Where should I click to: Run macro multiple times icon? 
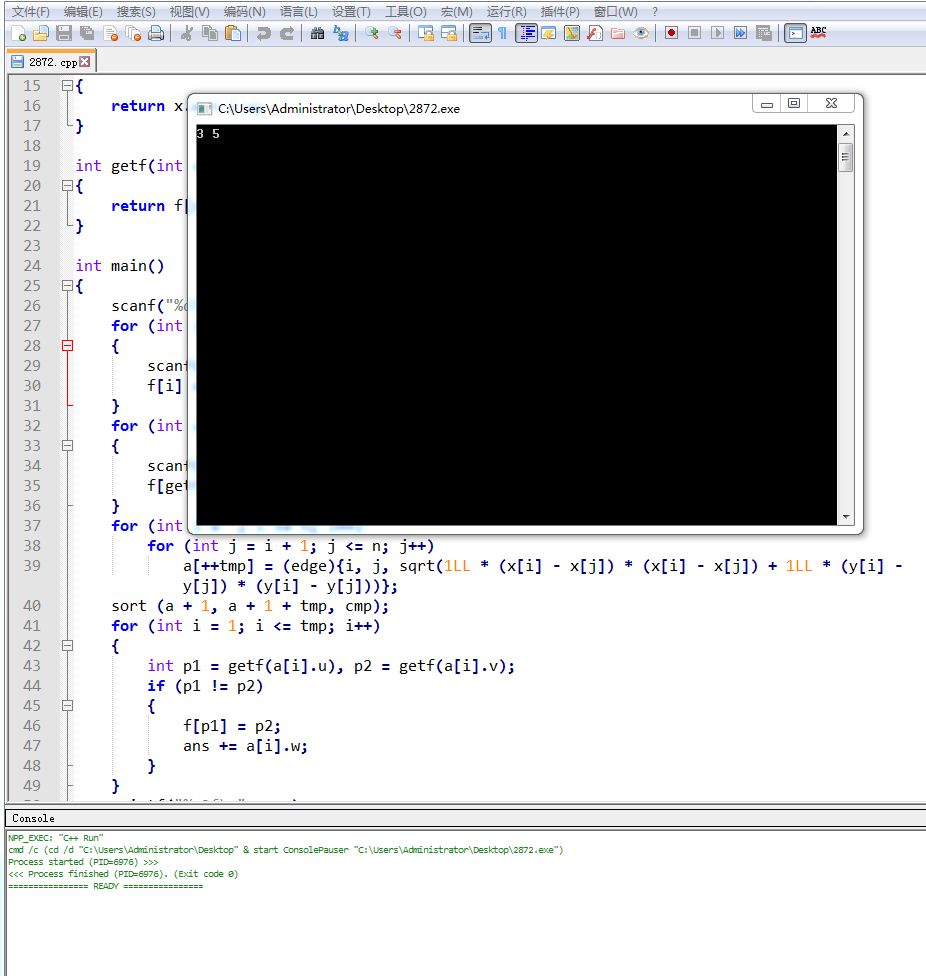click(x=741, y=33)
